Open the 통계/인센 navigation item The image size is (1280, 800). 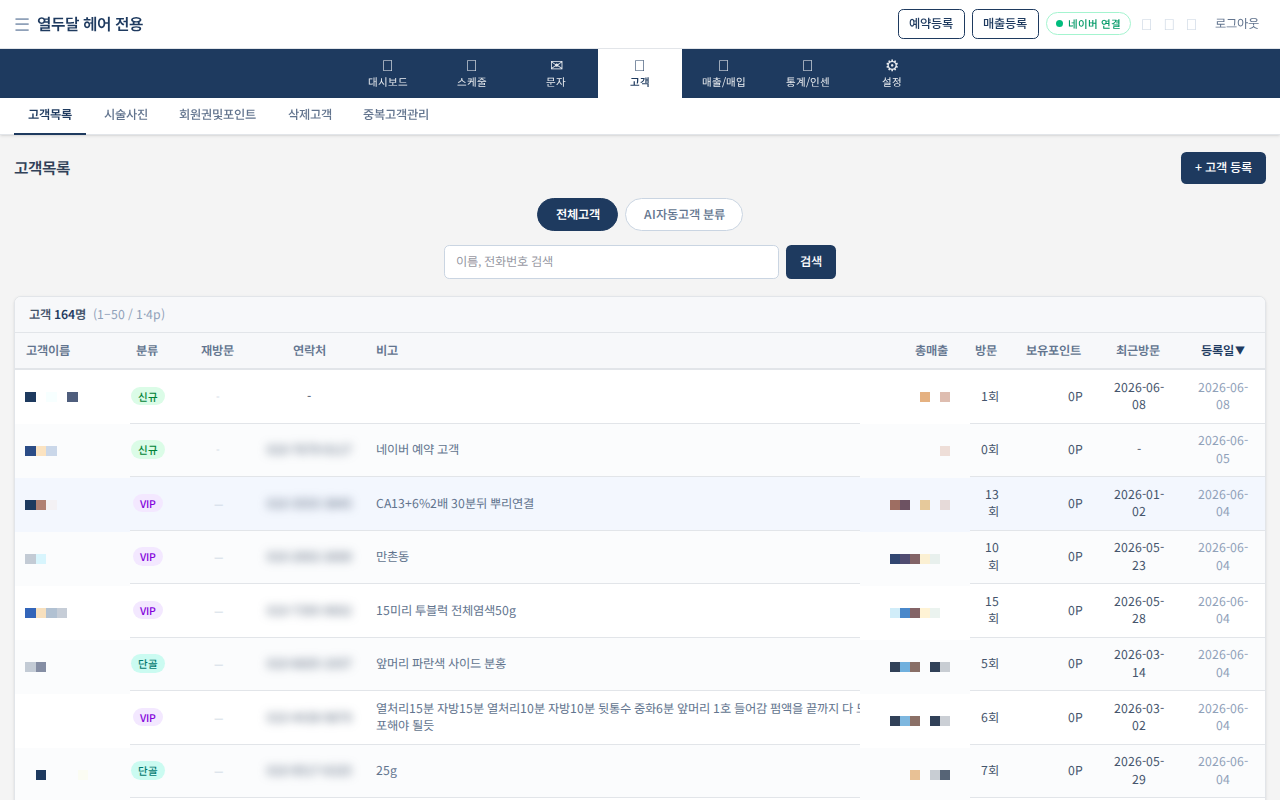click(808, 73)
